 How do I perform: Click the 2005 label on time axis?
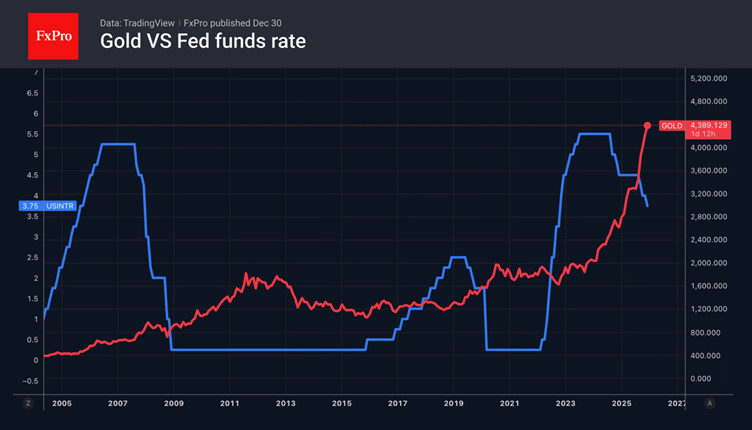pyautogui.click(x=62, y=403)
